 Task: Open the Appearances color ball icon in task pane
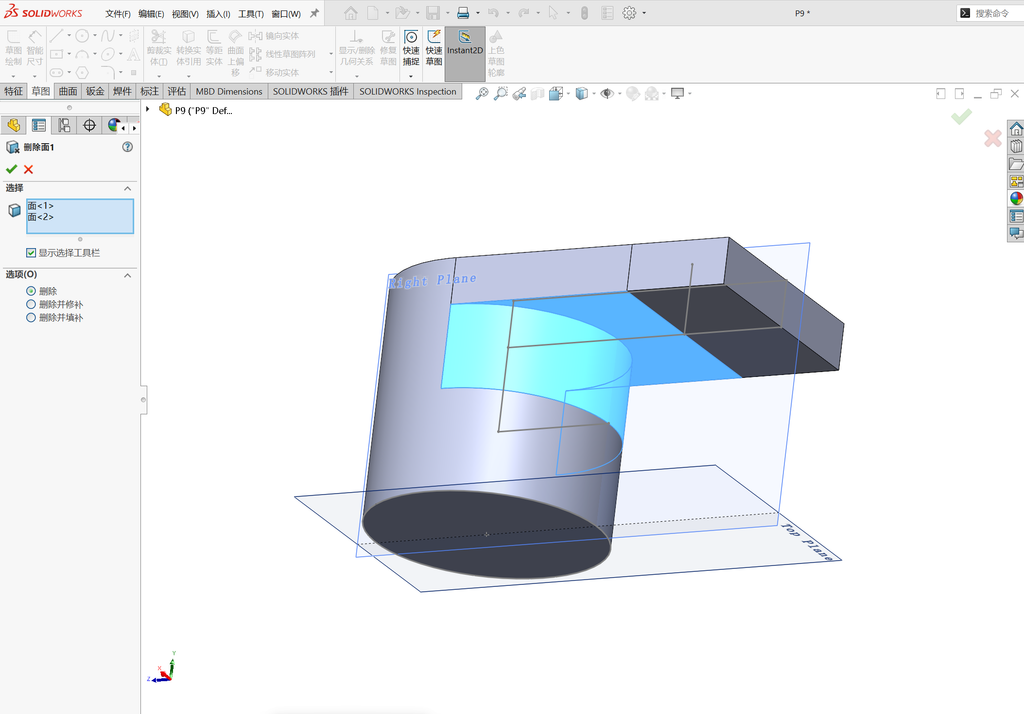pyautogui.click(x=1016, y=198)
